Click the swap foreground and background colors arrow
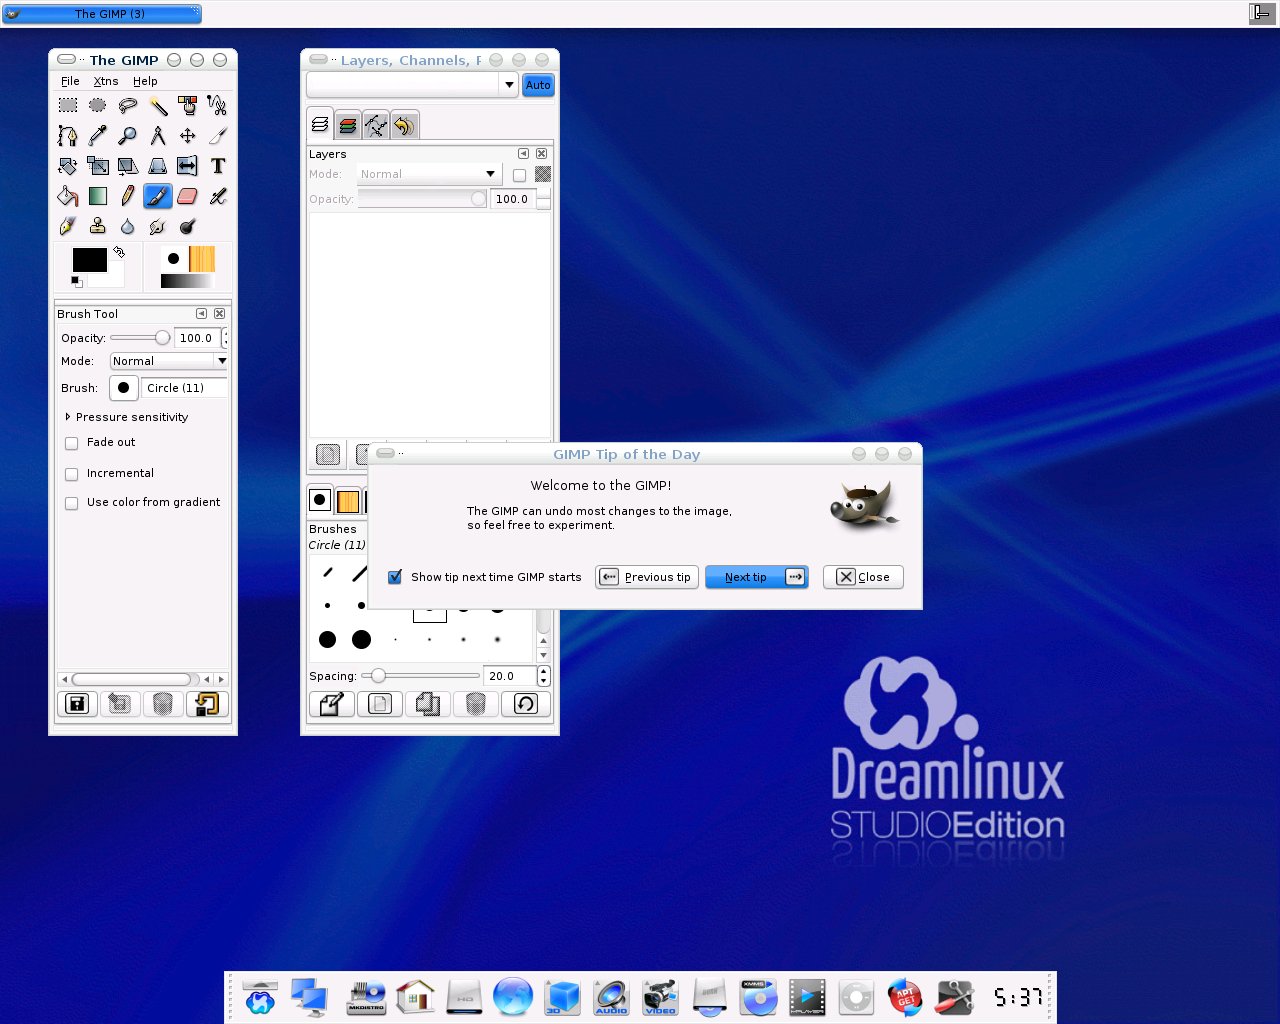The height and width of the screenshot is (1024, 1280). [119, 252]
